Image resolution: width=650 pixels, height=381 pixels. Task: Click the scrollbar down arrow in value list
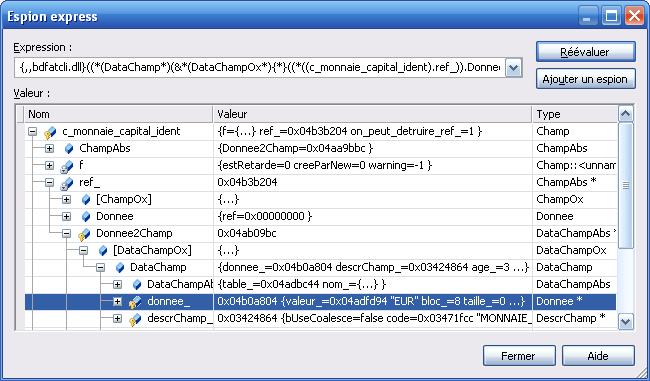pyautogui.click(x=625, y=321)
